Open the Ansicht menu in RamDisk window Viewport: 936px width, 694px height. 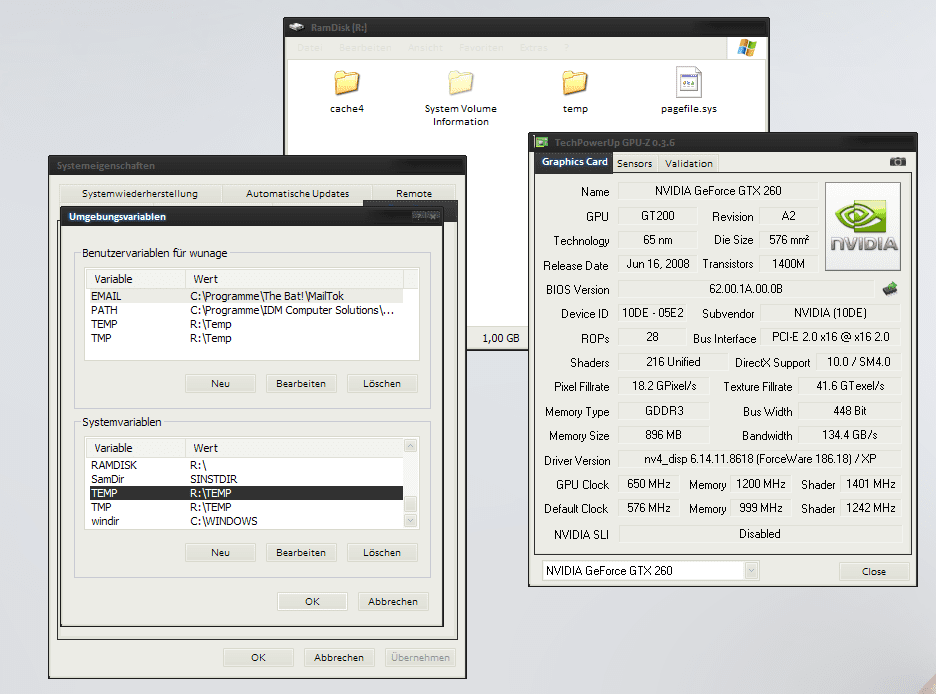(x=425, y=47)
